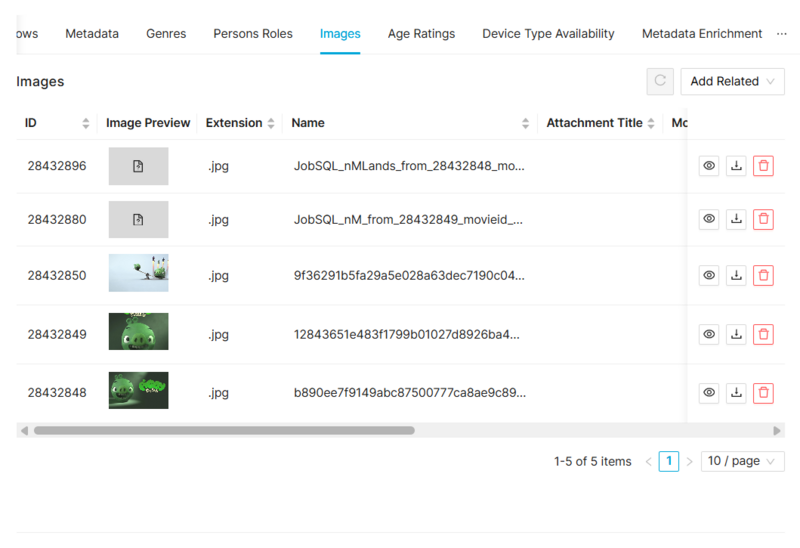Screen dimensions: 800x548
Task: Open thumbnail preview for image 28432849
Action: pos(138,331)
